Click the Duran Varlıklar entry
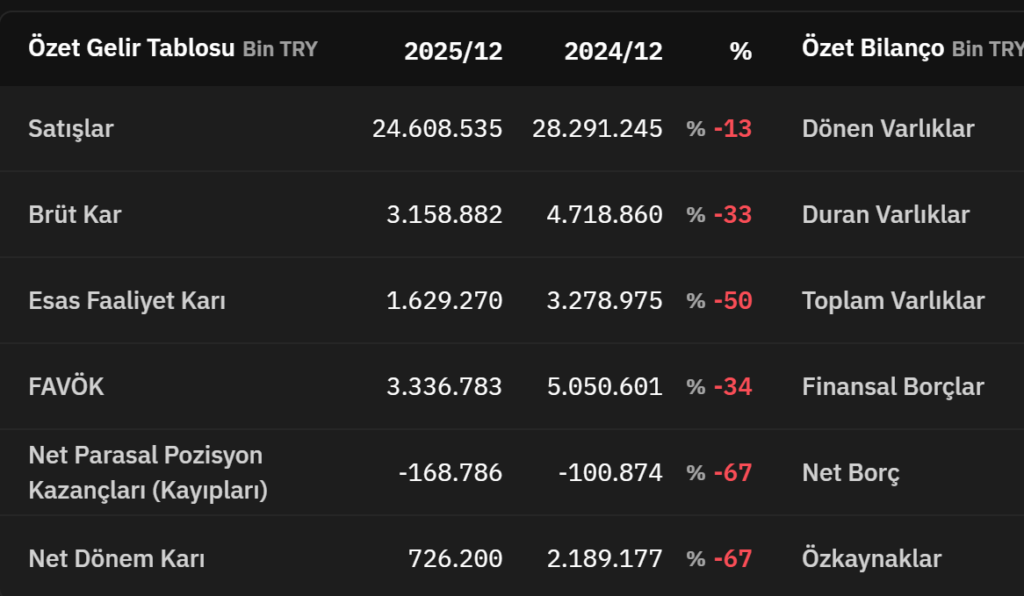Screen dimensions: 1024x596 coord(885,215)
